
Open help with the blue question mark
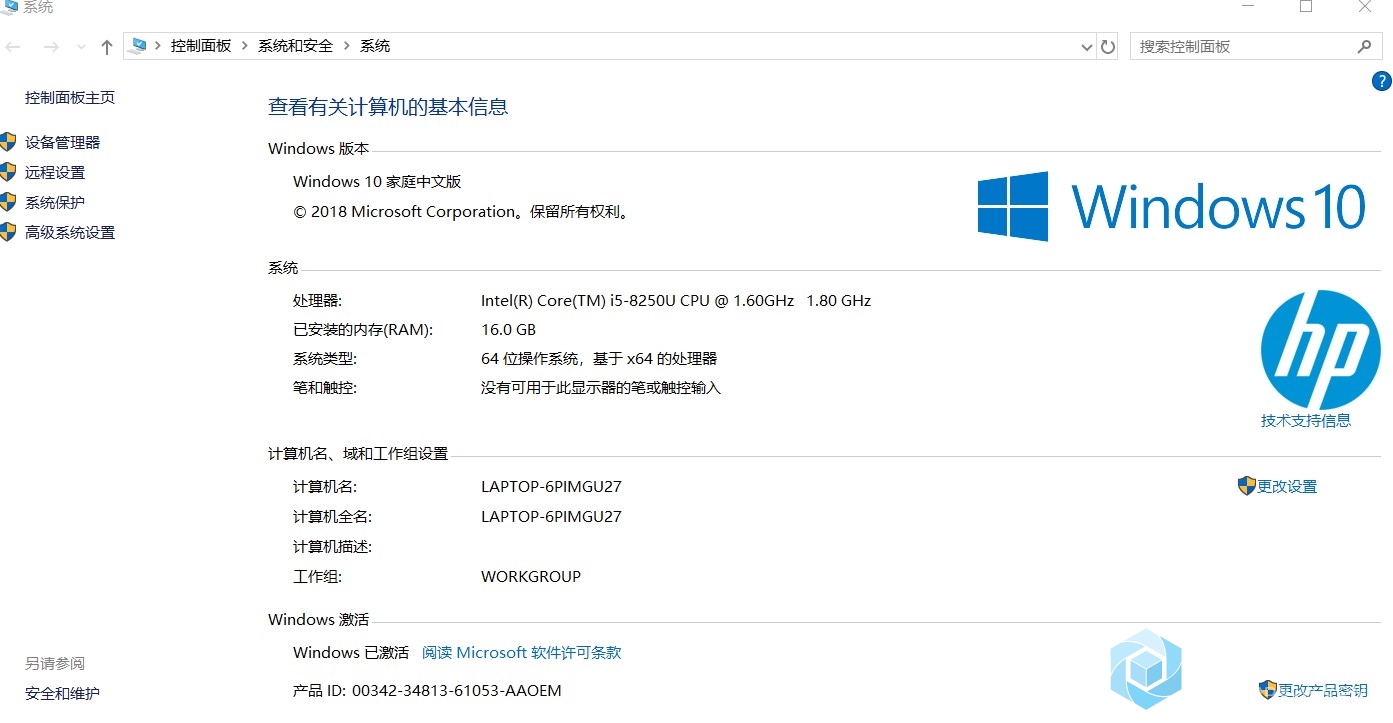coord(1382,81)
